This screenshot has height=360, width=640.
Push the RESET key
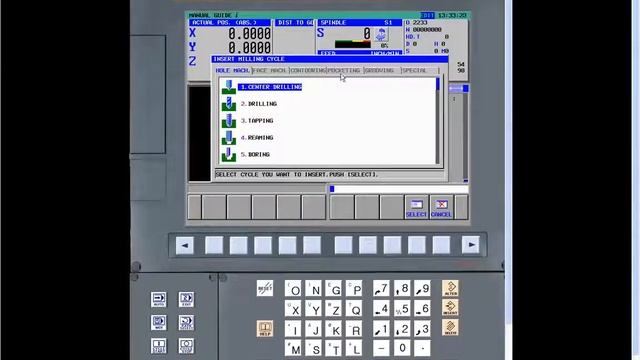click(265, 288)
